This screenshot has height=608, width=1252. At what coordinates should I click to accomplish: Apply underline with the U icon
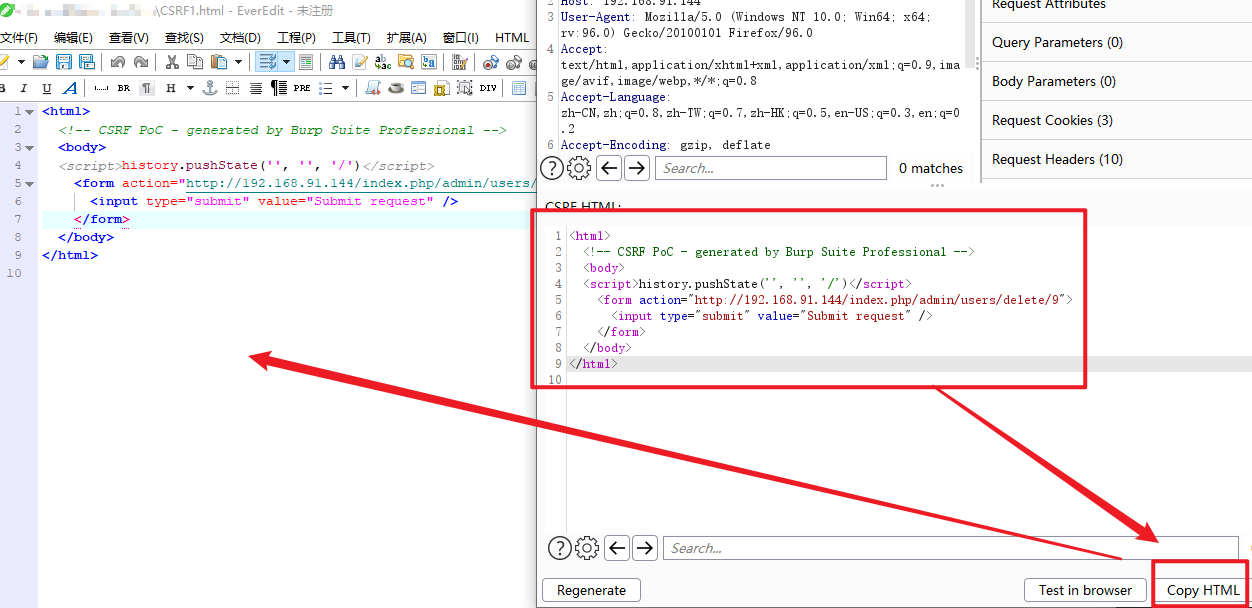coord(47,88)
